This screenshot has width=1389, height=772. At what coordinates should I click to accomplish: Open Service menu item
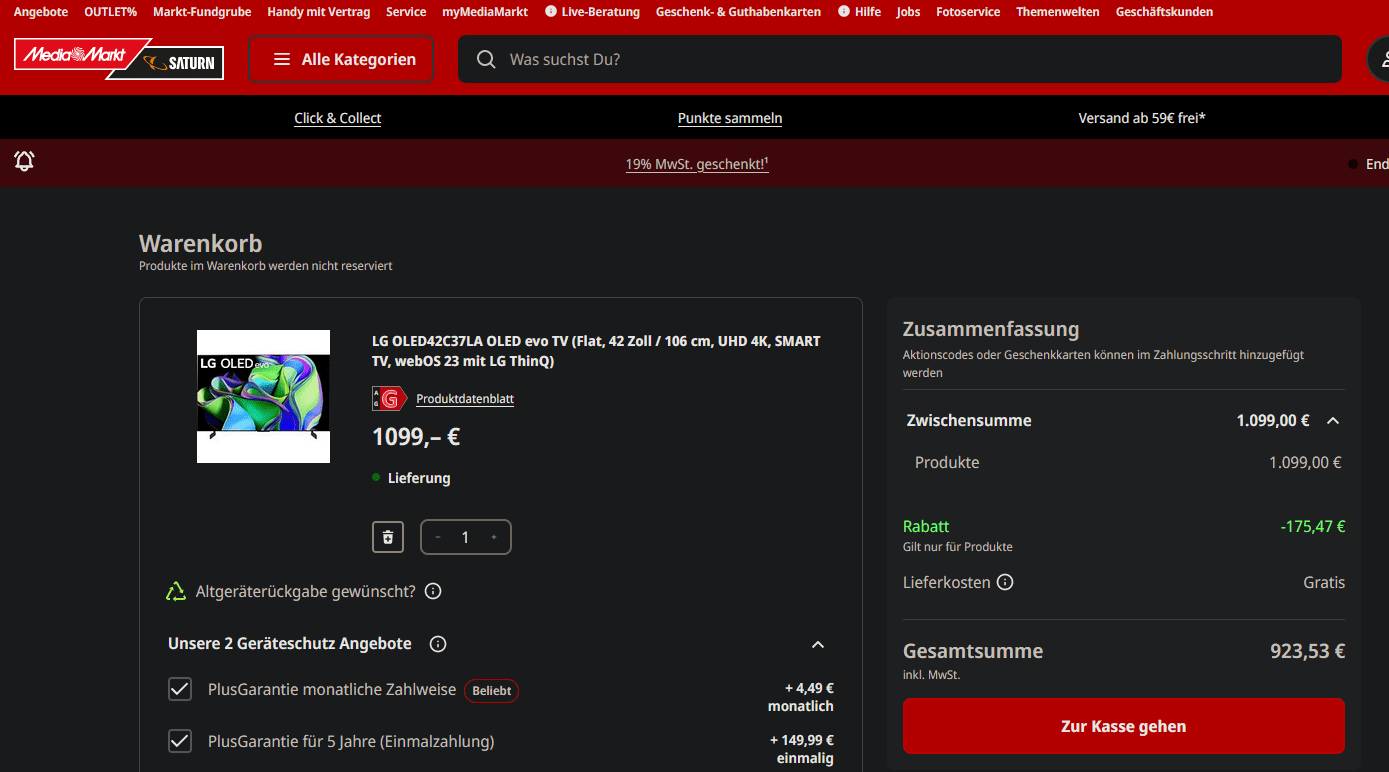(406, 12)
